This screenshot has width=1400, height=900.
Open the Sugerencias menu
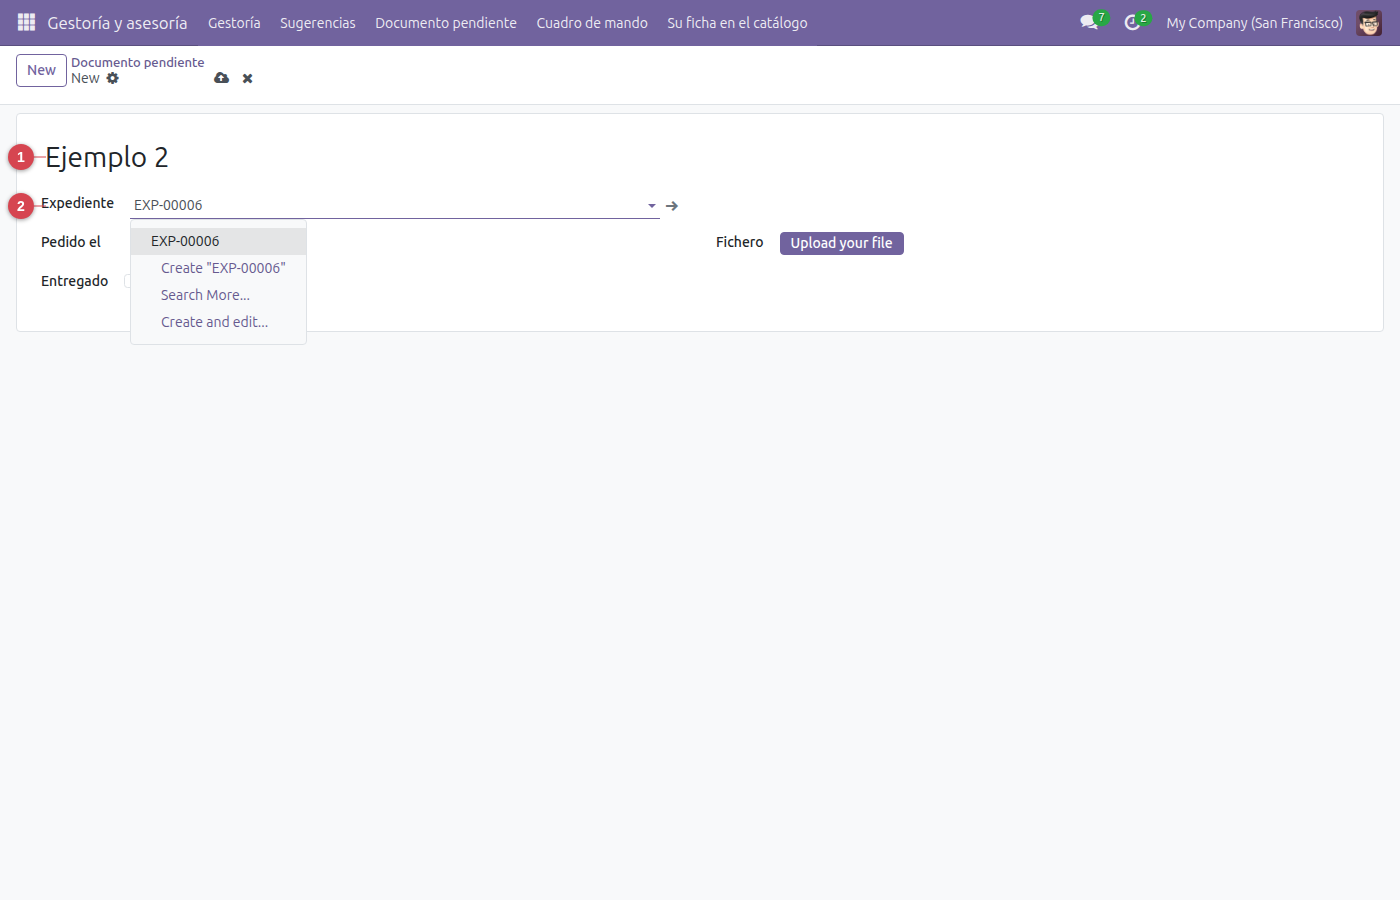pyautogui.click(x=318, y=22)
